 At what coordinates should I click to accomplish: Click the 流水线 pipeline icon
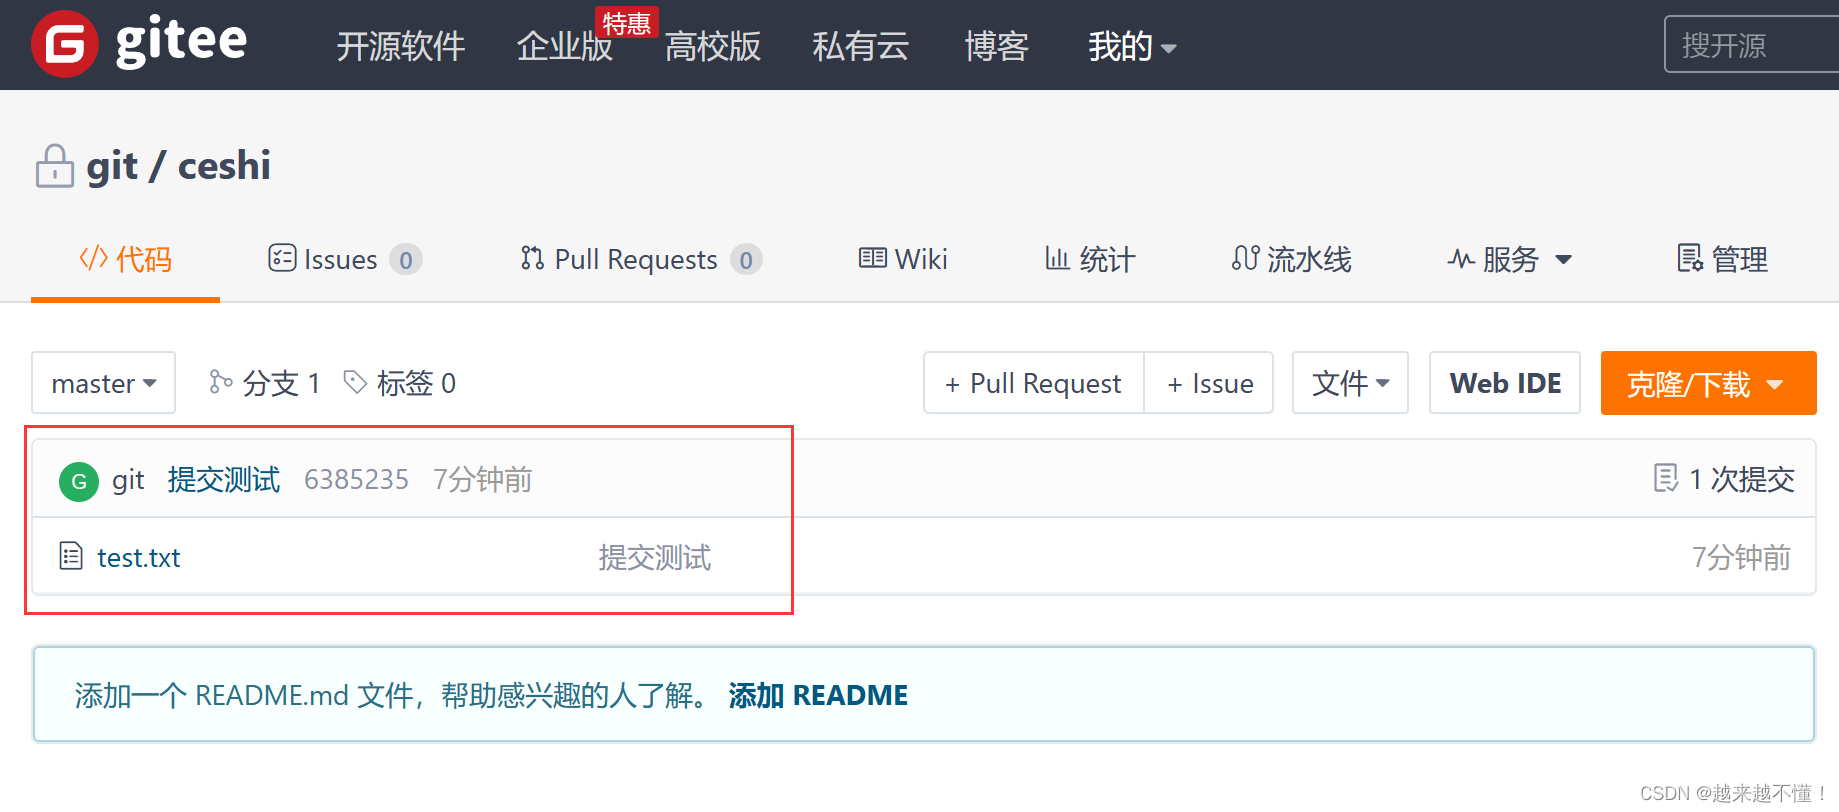coord(1245,258)
